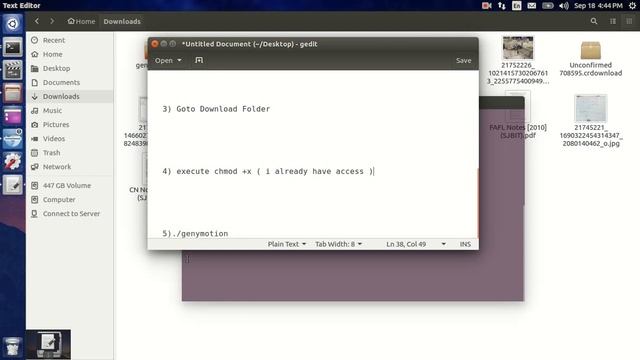Click the Open button in gedit

point(164,60)
